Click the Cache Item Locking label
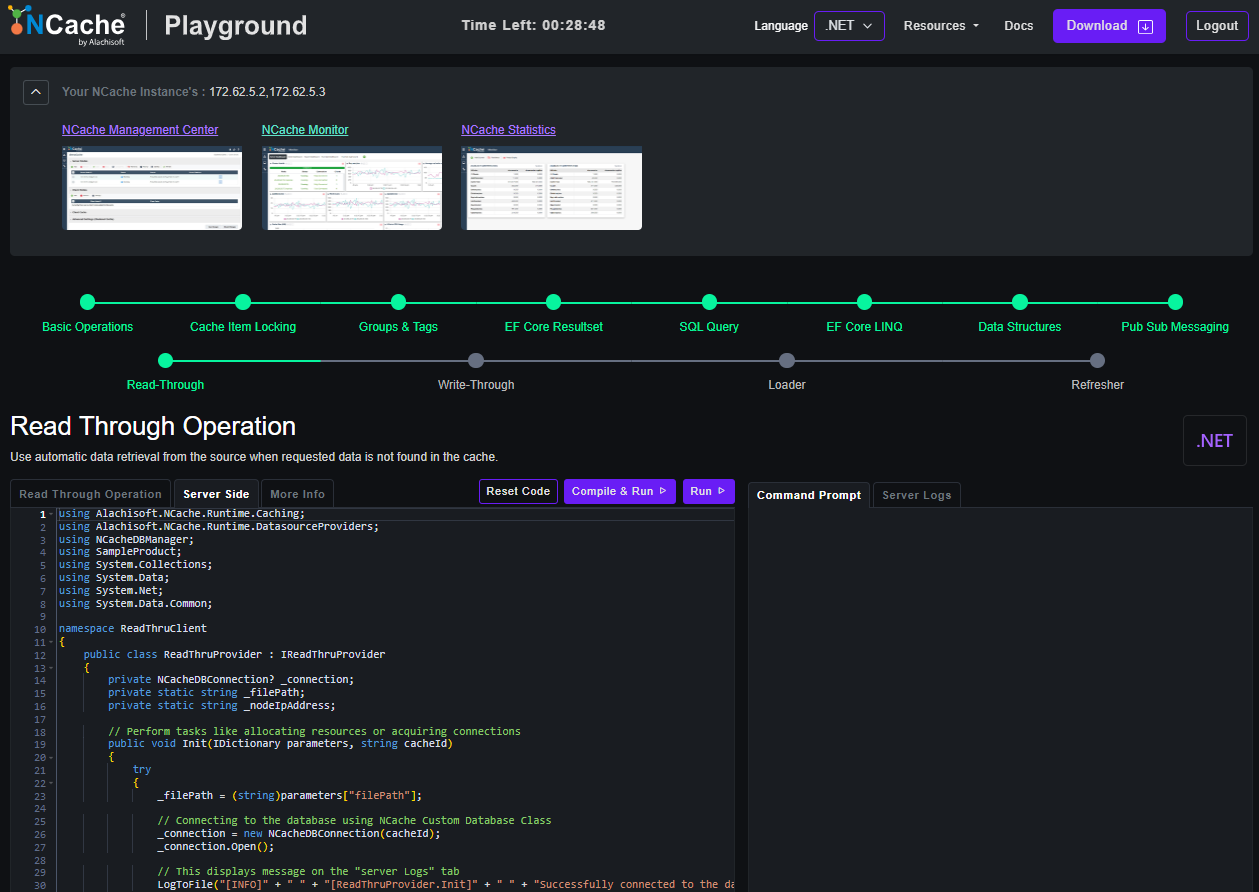This screenshot has height=892, width=1259. [243, 327]
